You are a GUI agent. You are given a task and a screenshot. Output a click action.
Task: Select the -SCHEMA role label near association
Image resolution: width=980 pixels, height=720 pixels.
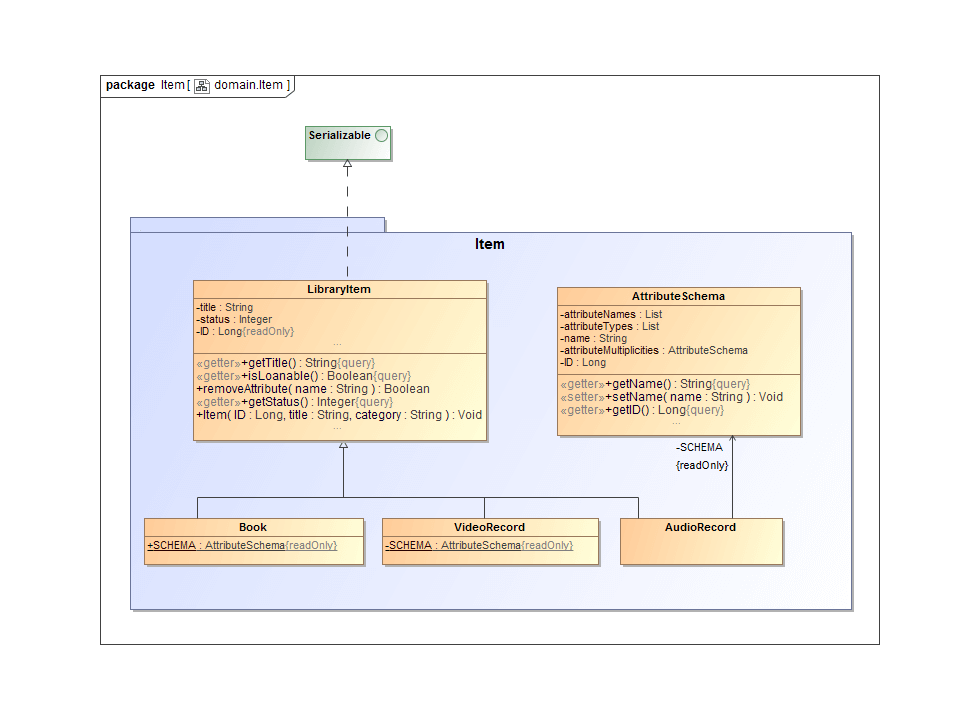pyautogui.click(x=698, y=447)
